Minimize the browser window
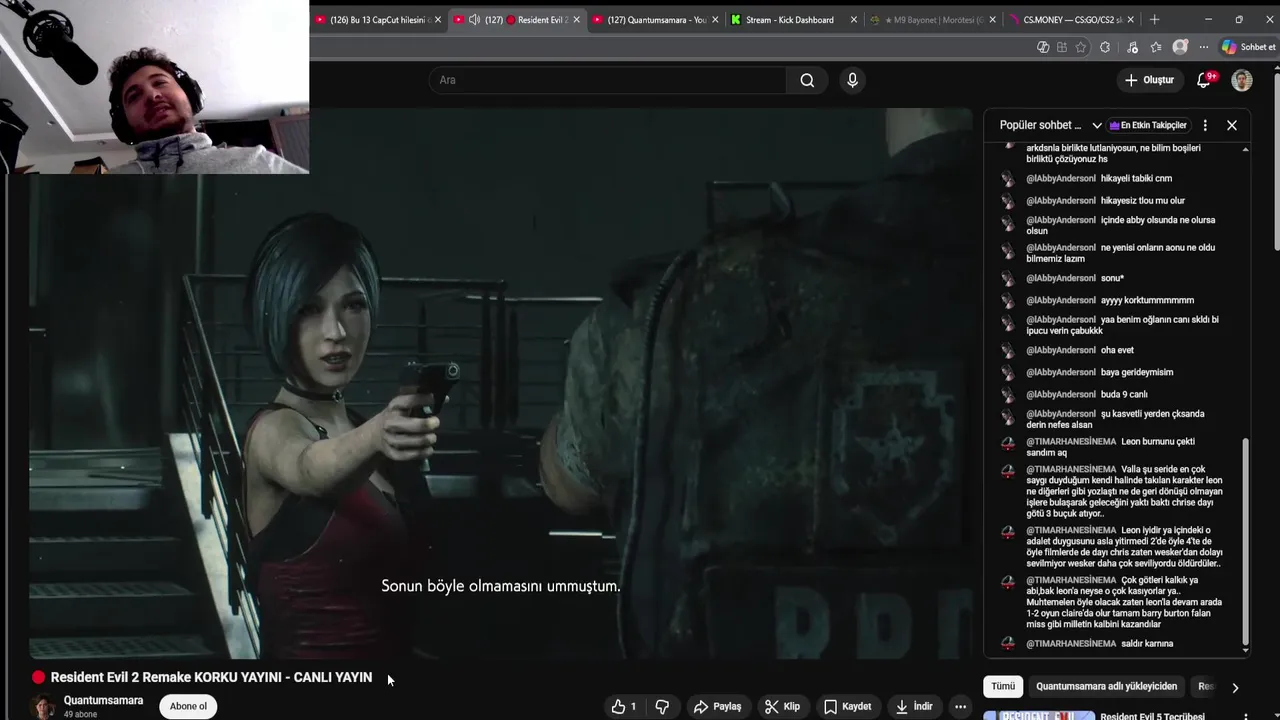The width and height of the screenshot is (1280, 720). point(1208,19)
